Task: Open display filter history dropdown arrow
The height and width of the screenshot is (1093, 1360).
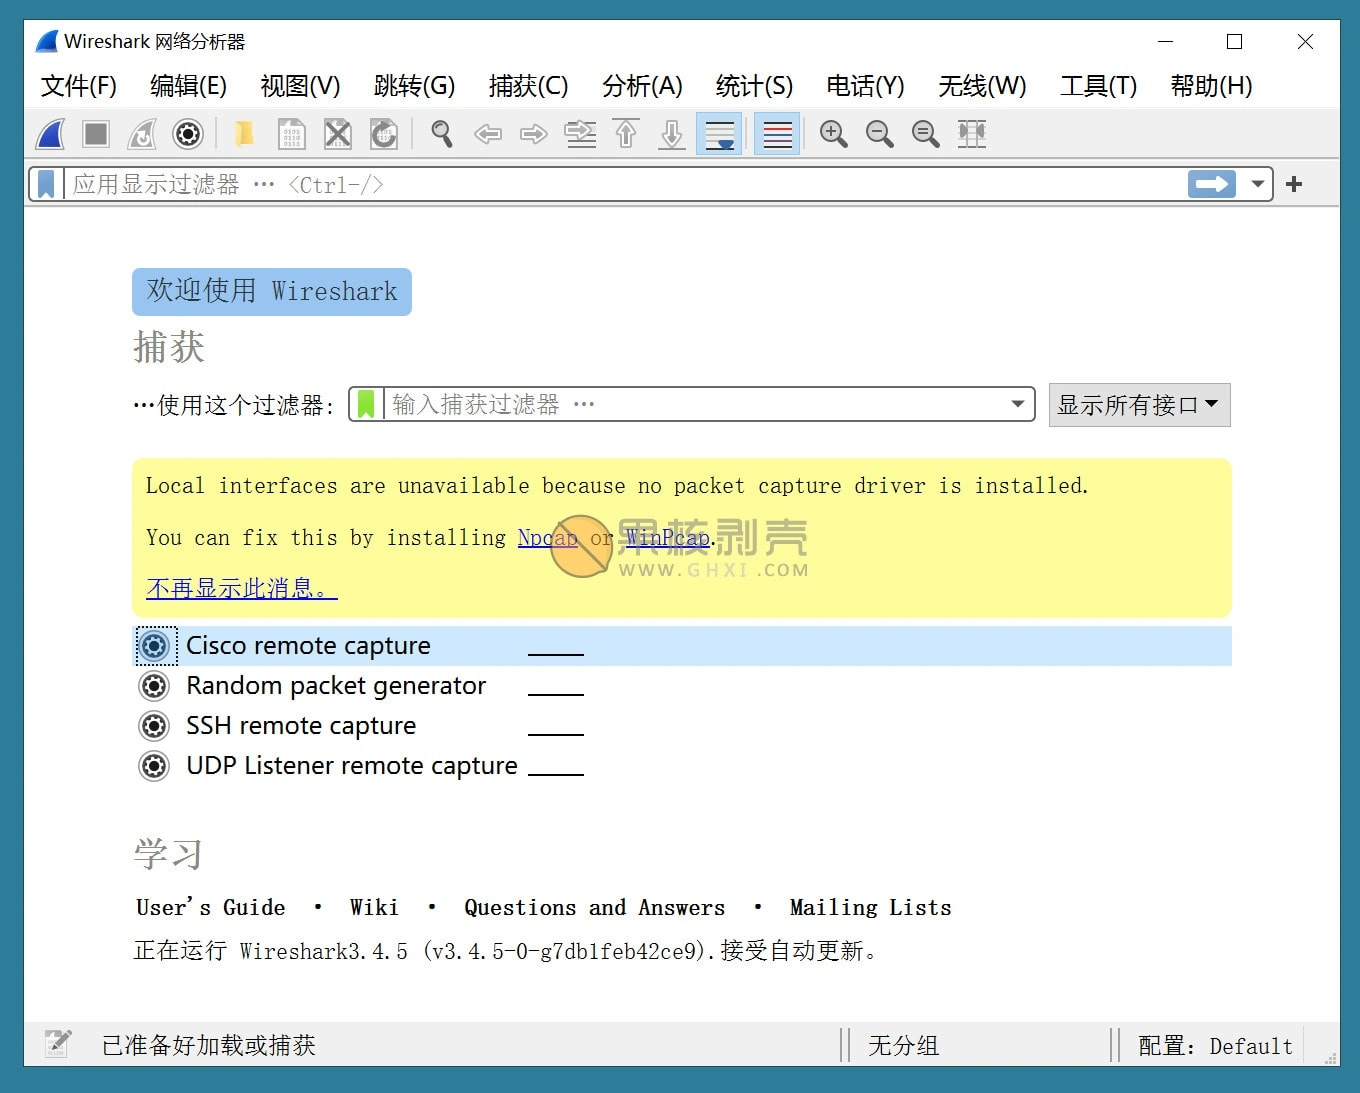Action: pyautogui.click(x=1257, y=184)
